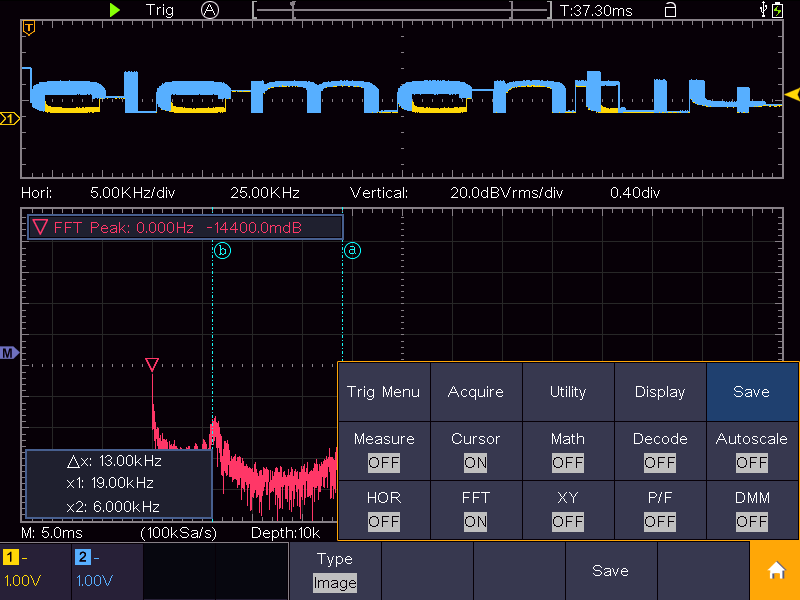Tap the orange Home button

point(775,570)
